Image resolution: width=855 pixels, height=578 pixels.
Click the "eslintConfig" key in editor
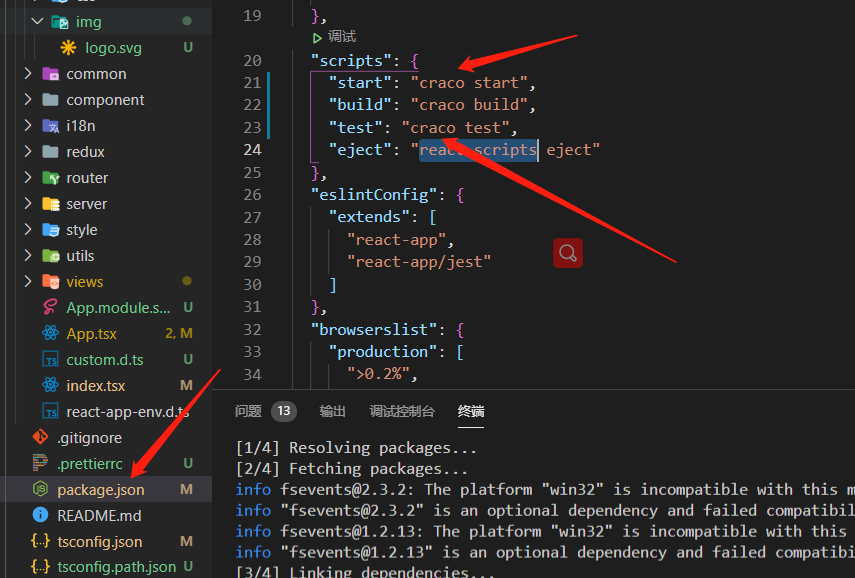coord(374,195)
